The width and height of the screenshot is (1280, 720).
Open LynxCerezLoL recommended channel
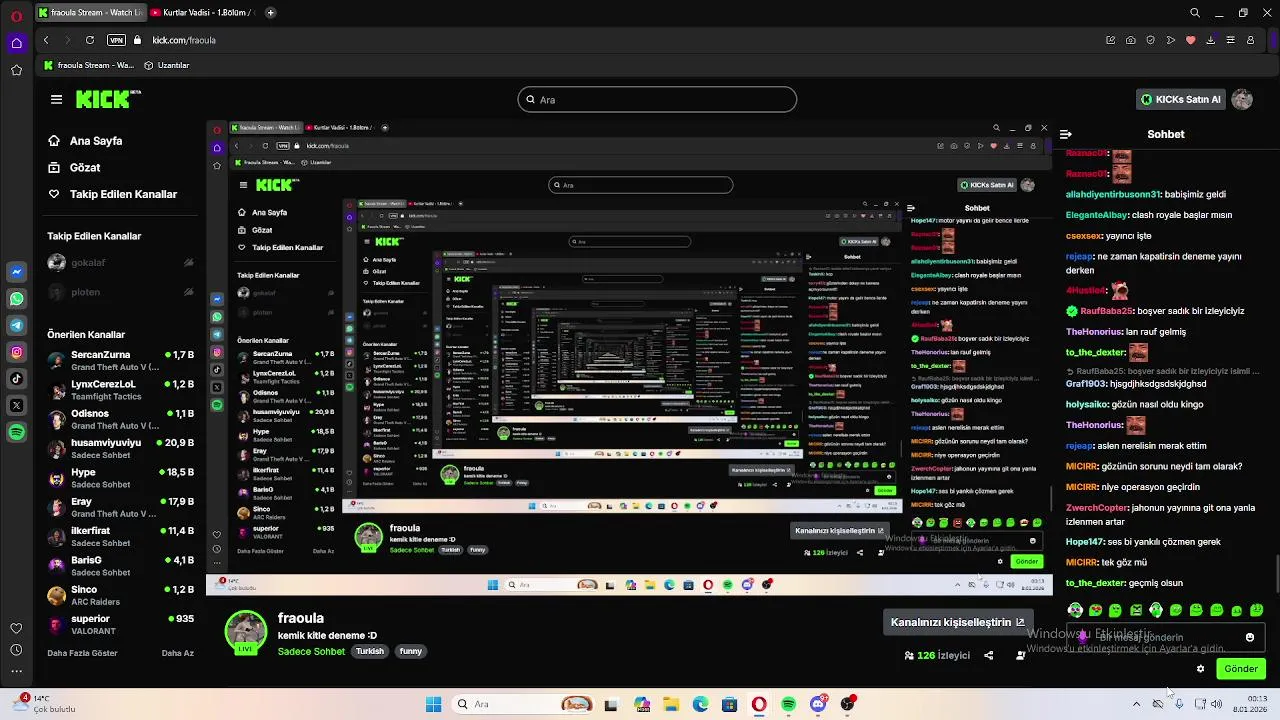point(120,390)
